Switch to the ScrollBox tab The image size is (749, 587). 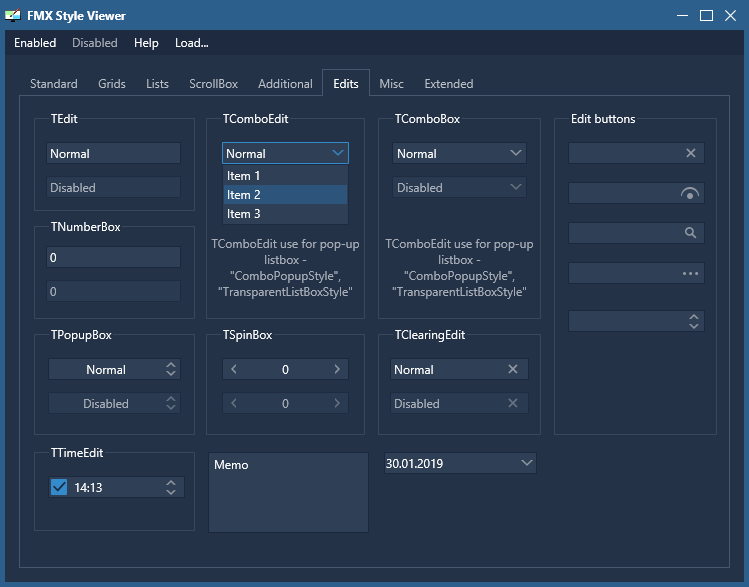213,84
